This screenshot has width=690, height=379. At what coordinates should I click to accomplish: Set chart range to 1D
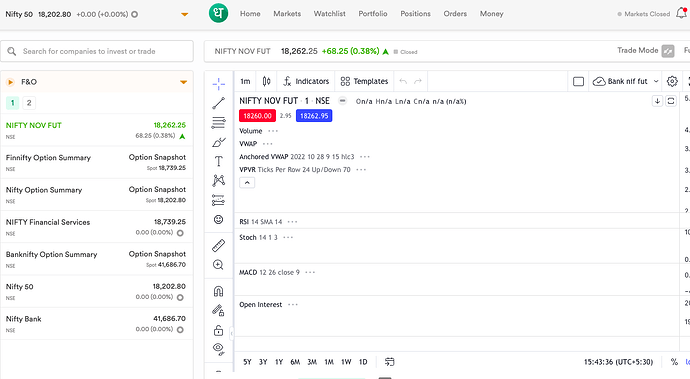coord(363,362)
